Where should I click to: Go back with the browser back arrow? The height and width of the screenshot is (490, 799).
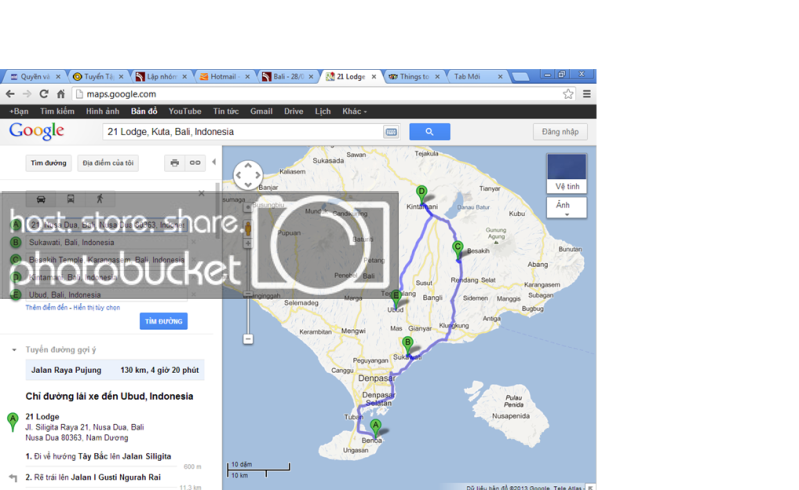10,94
